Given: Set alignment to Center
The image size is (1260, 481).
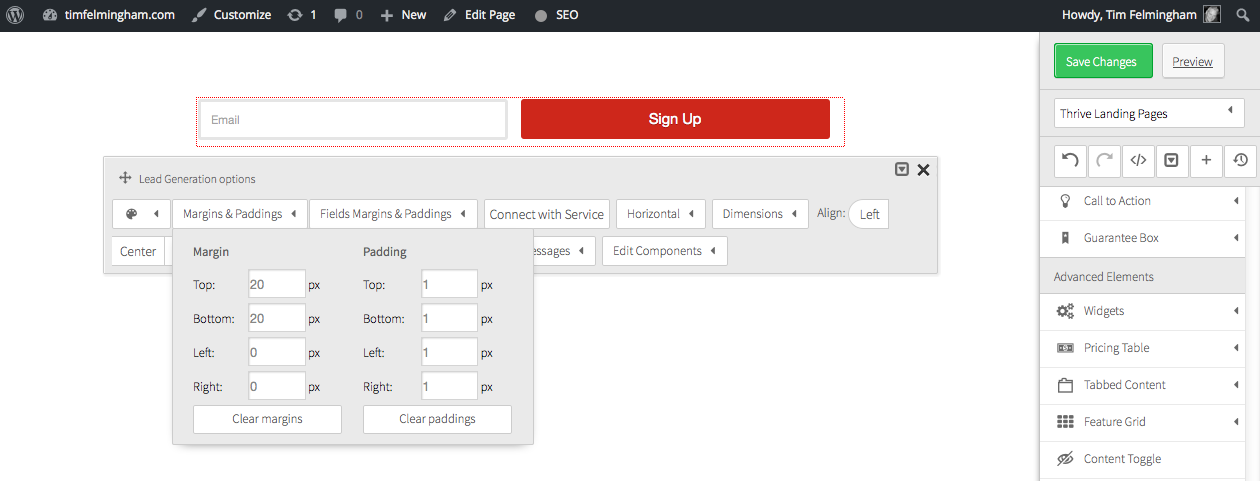Looking at the screenshot, I should click(138, 251).
